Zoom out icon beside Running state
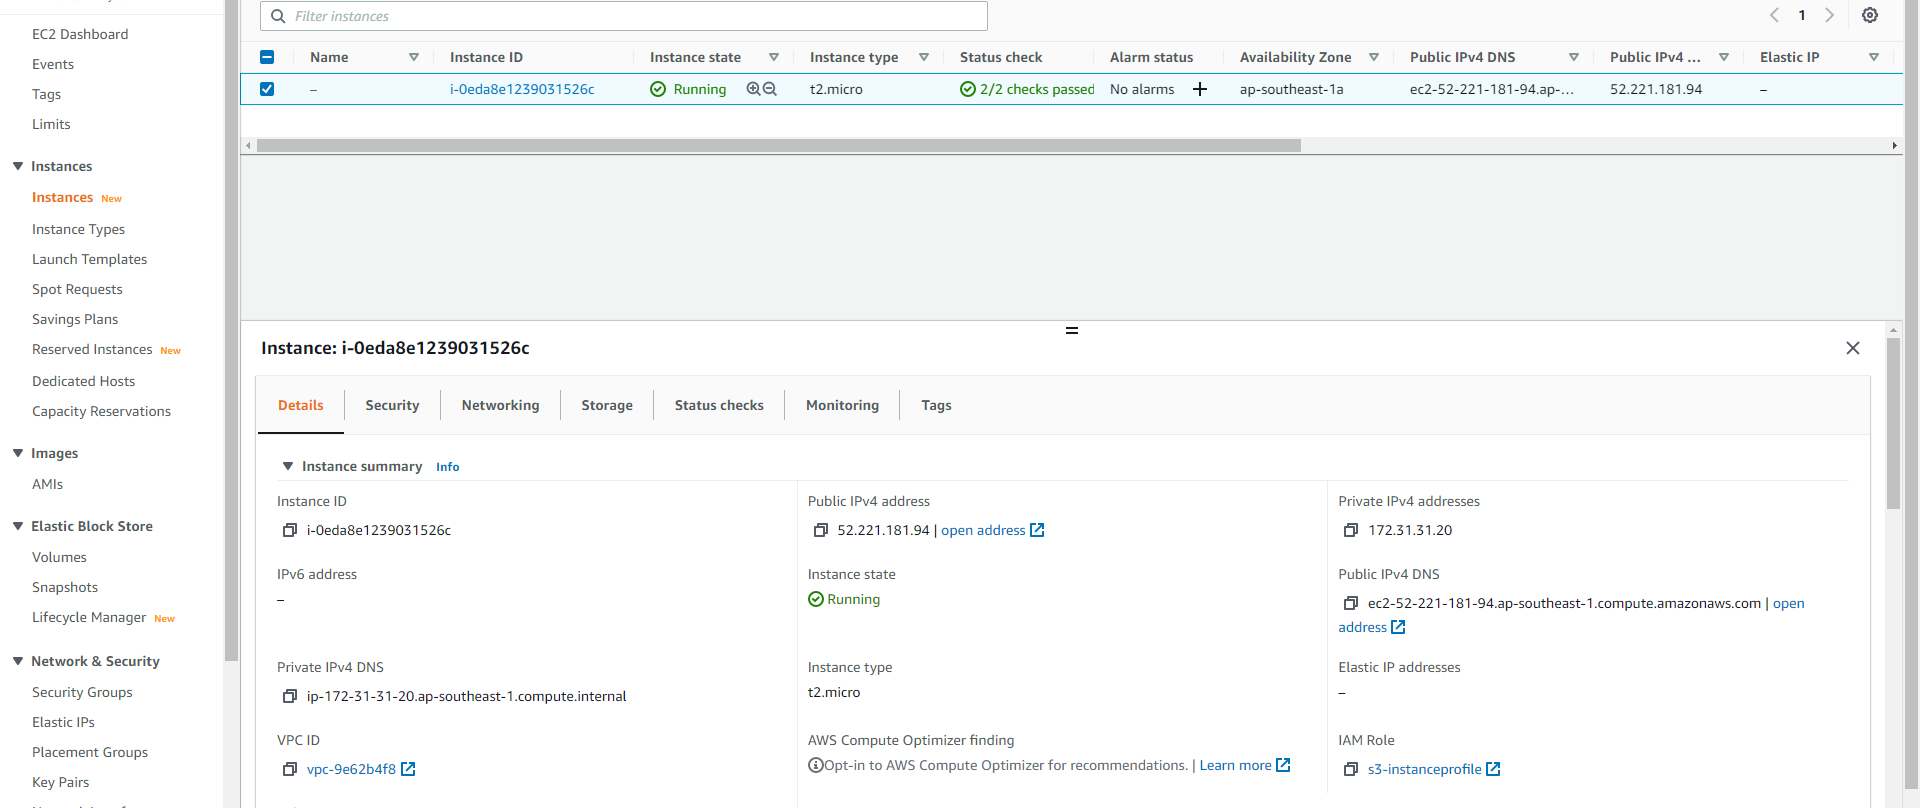The width and height of the screenshot is (1920, 808). pos(770,89)
